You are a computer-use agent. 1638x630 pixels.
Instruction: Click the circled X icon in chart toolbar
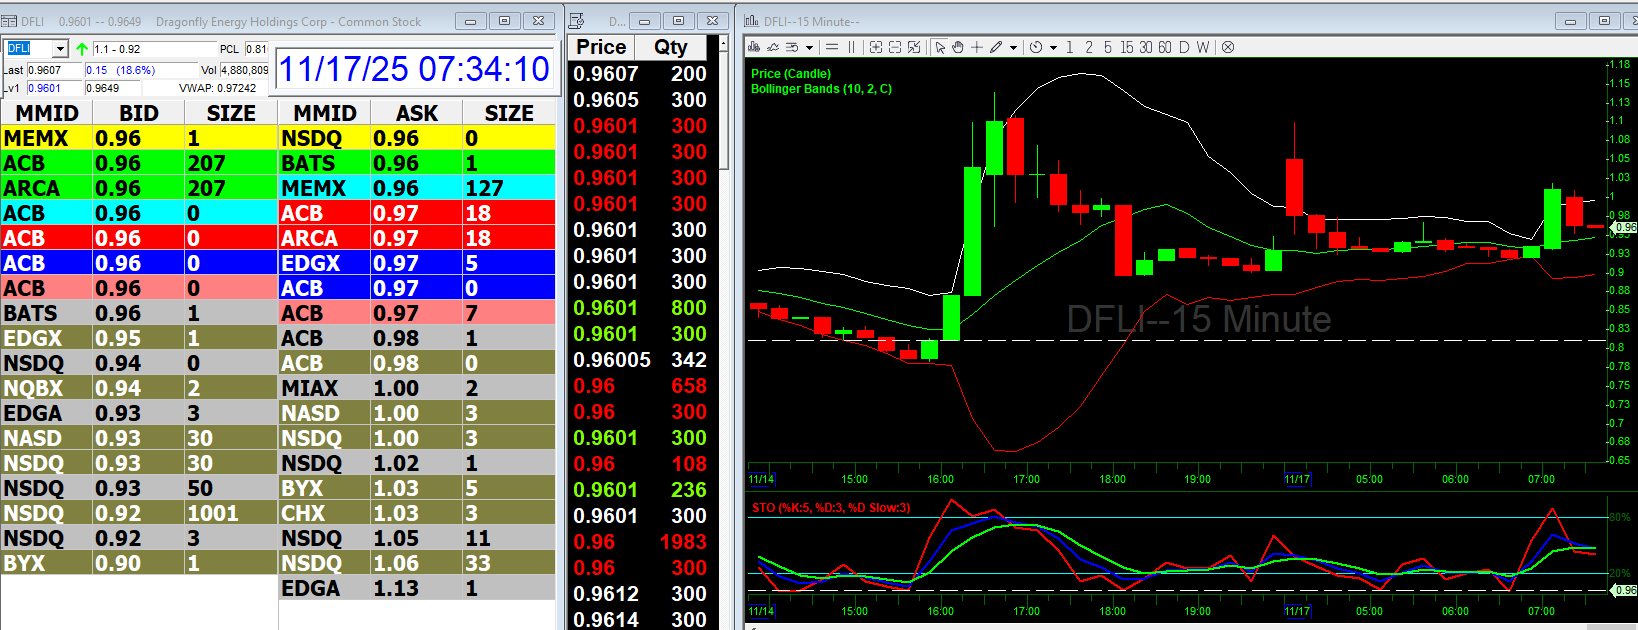pos(1228,47)
